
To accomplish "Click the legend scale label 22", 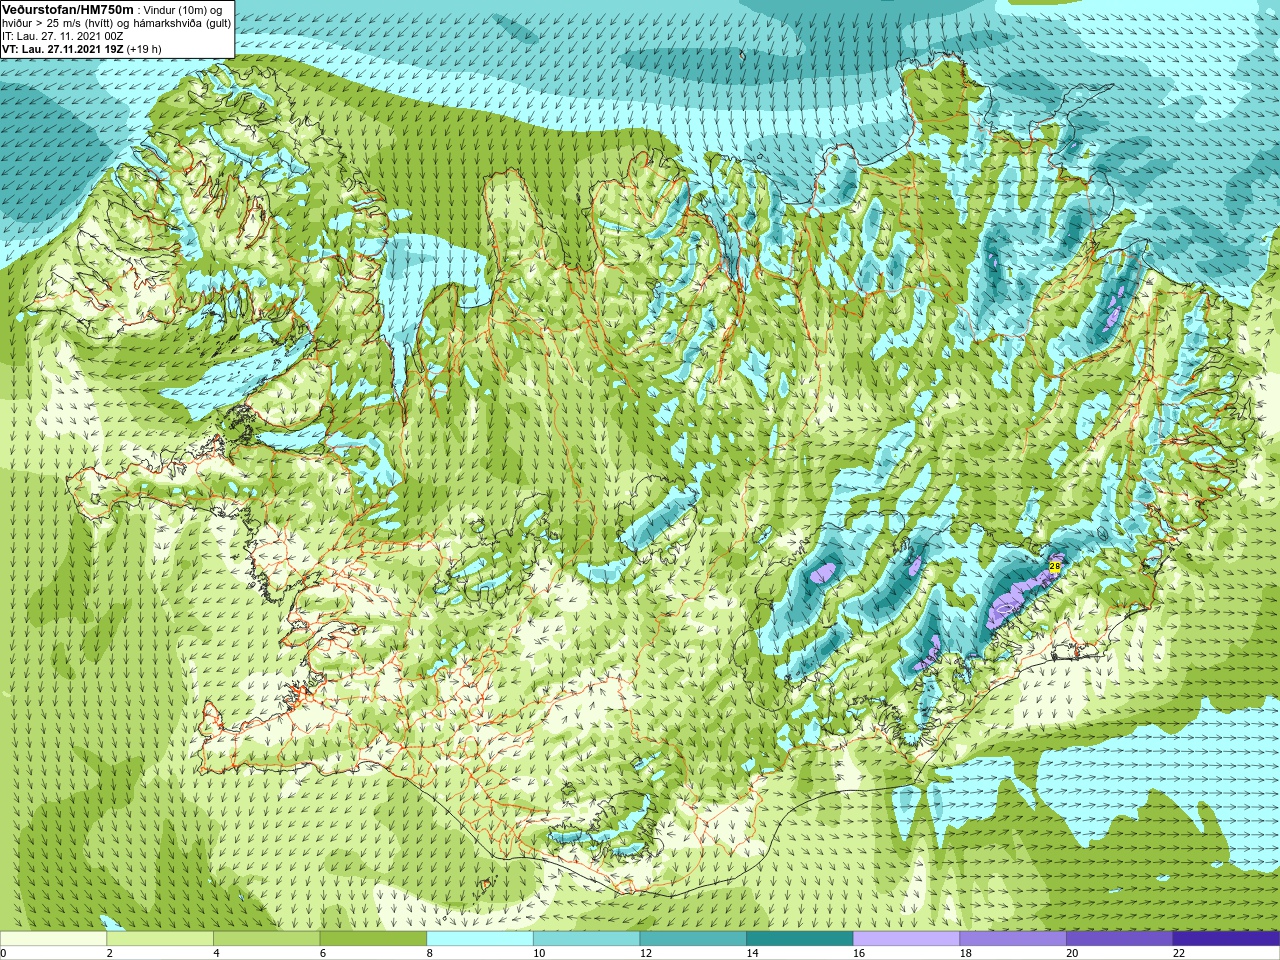I will coord(1179,953).
